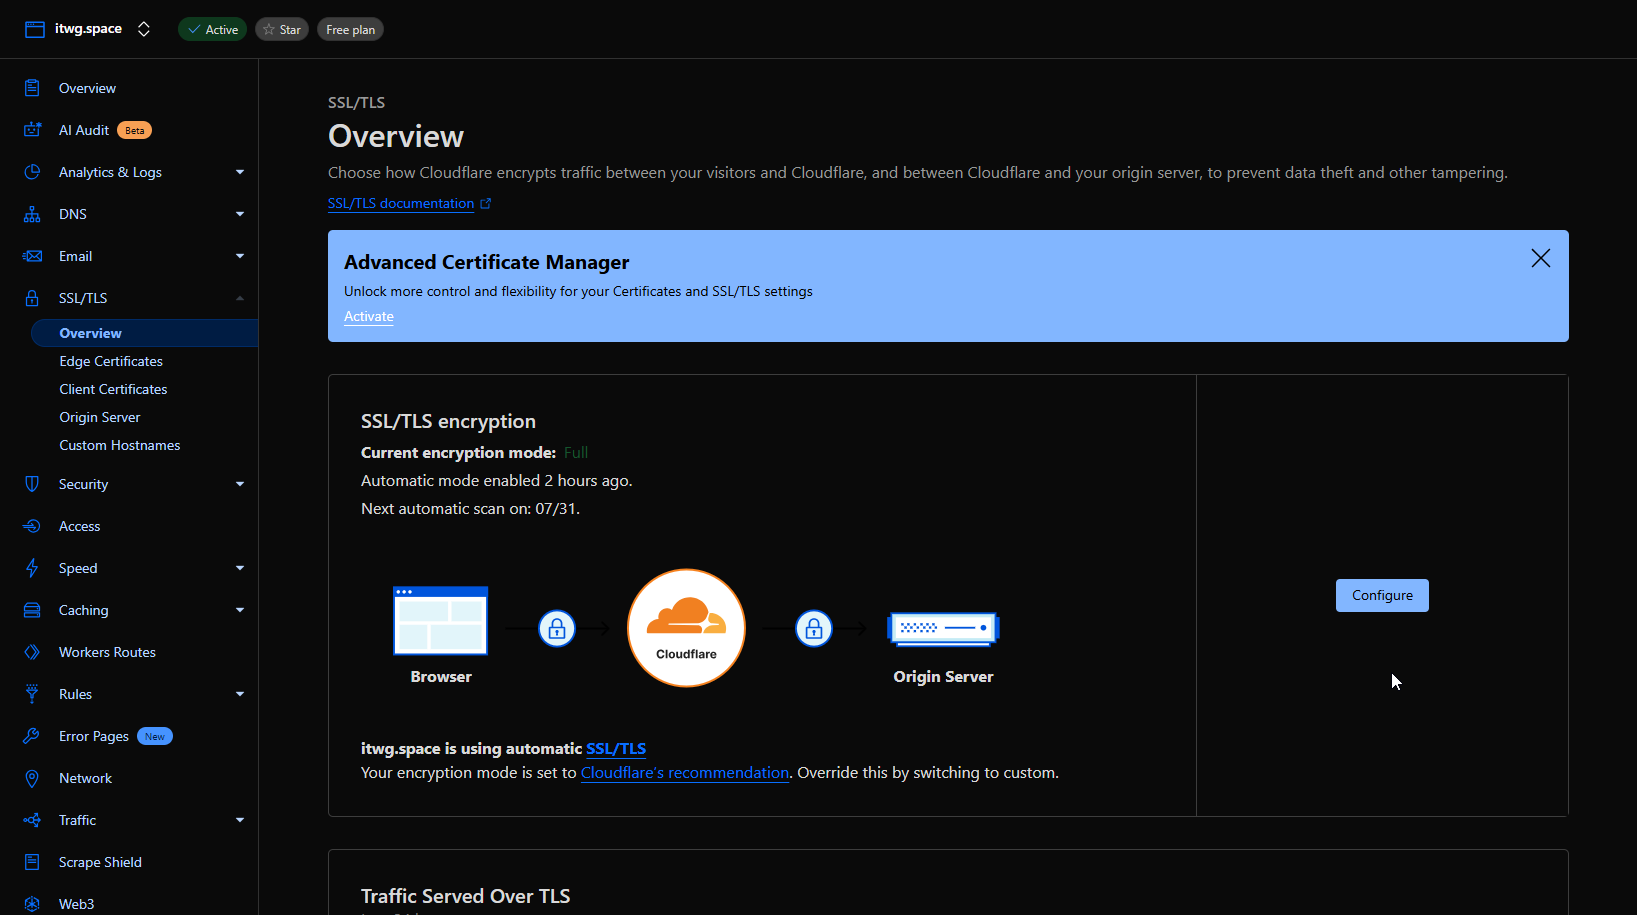Image resolution: width=1637 pixels, height=915 pixels.
Task: Click the Scrape Shield document icon
Action: [32, 862]
